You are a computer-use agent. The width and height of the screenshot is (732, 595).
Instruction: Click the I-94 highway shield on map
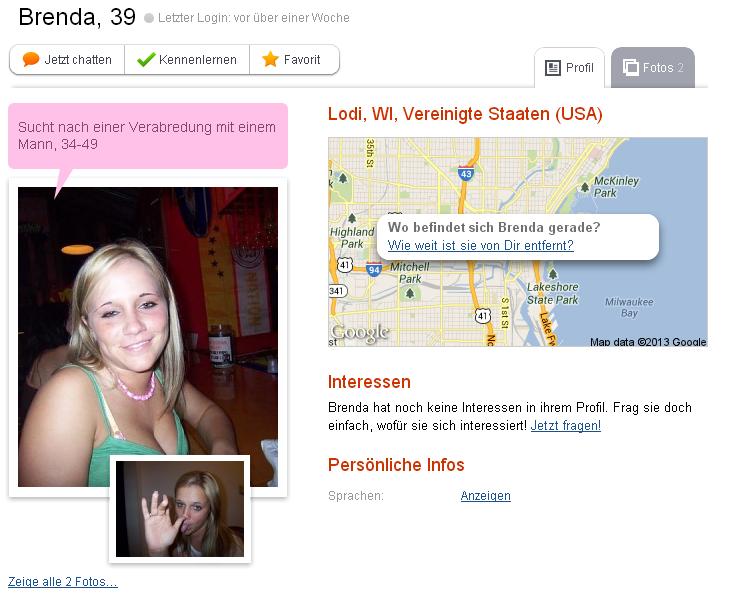[x=373, y=270]
